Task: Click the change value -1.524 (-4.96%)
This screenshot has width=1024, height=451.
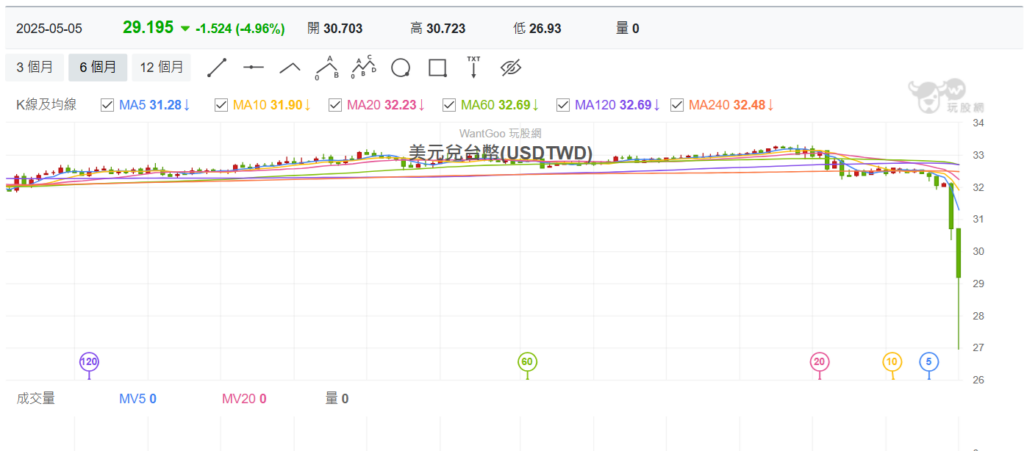Action: click(x=240, y=28)
